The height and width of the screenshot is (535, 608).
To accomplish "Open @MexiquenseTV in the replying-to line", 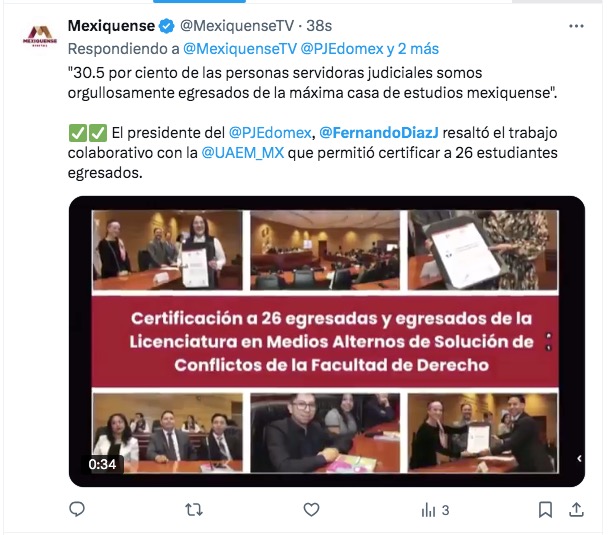I will coord(240,49).
